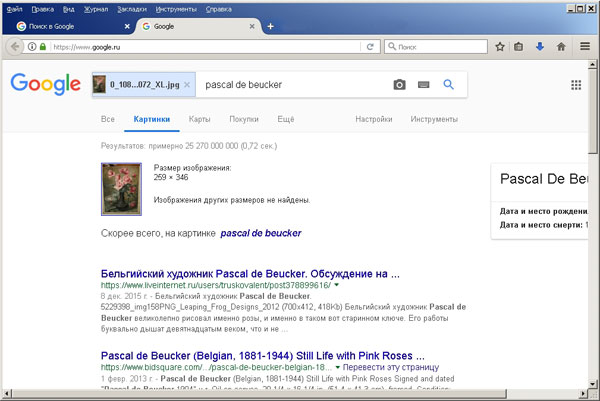
Task: Close the "Поиск в Google" tab
Action: (x=127, y=26)
